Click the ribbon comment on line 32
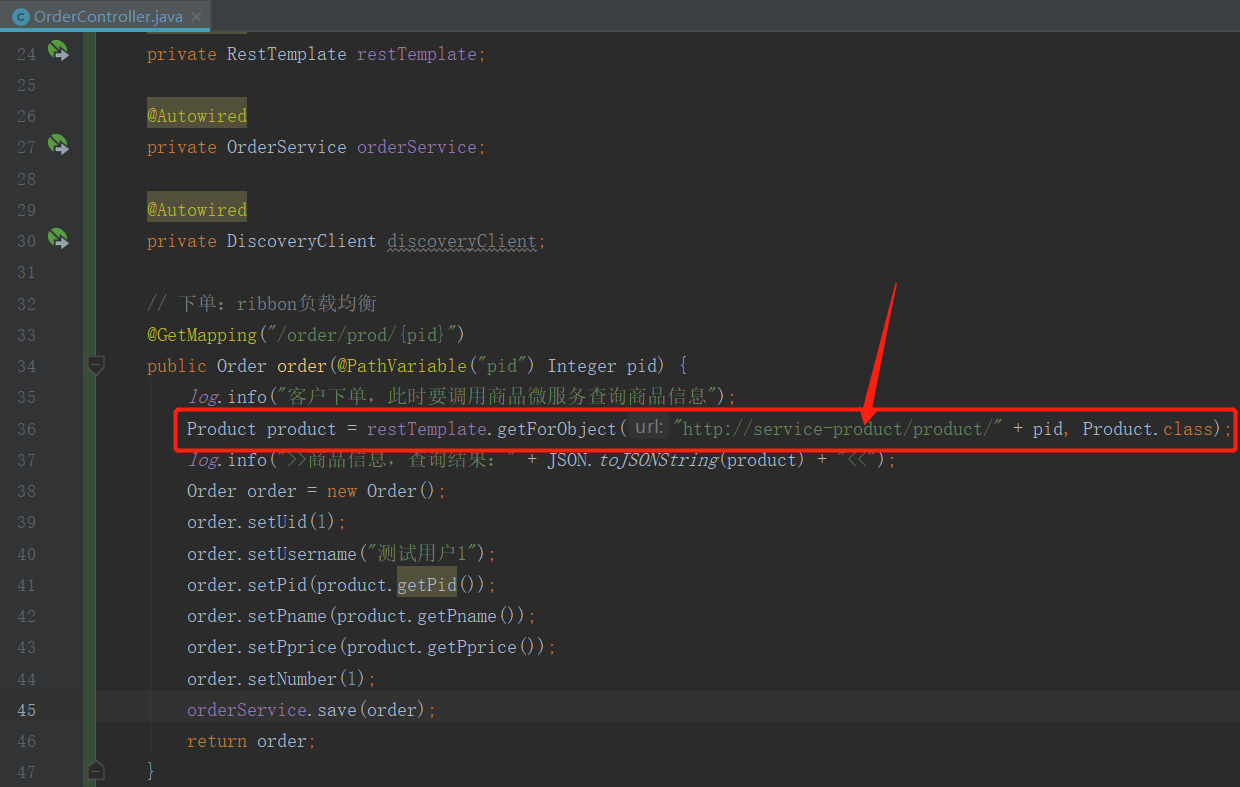 pos(262,303)
